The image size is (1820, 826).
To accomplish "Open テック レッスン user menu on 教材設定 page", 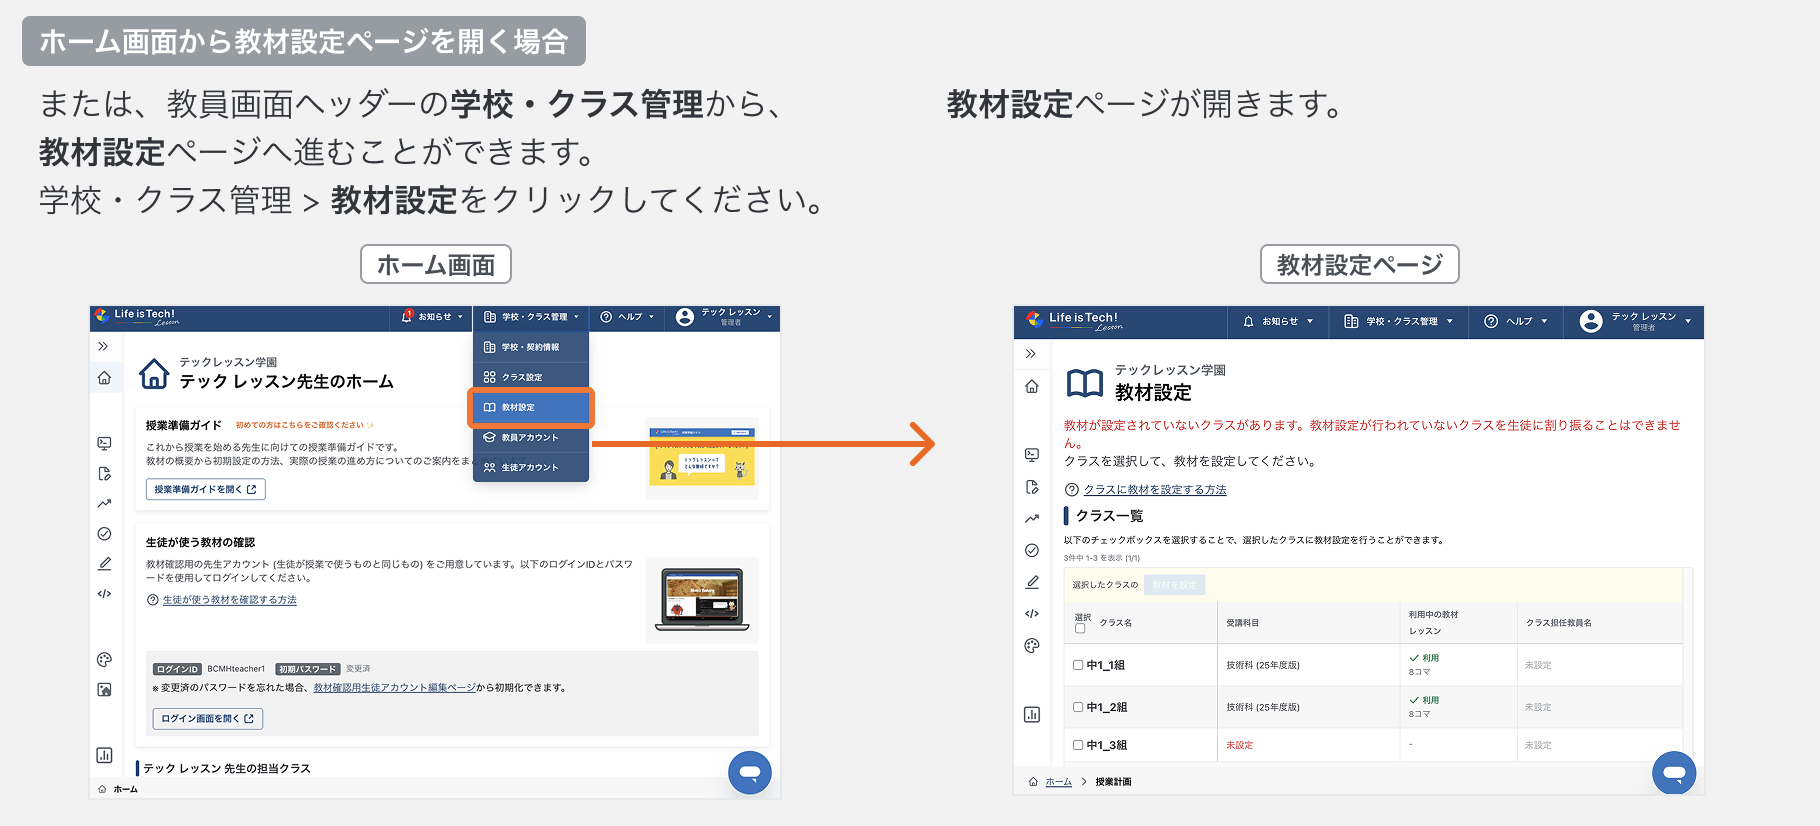I will point(1635,321).
